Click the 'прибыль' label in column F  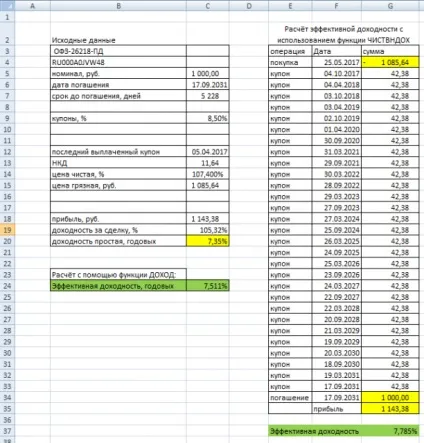(x=336, y=409)
